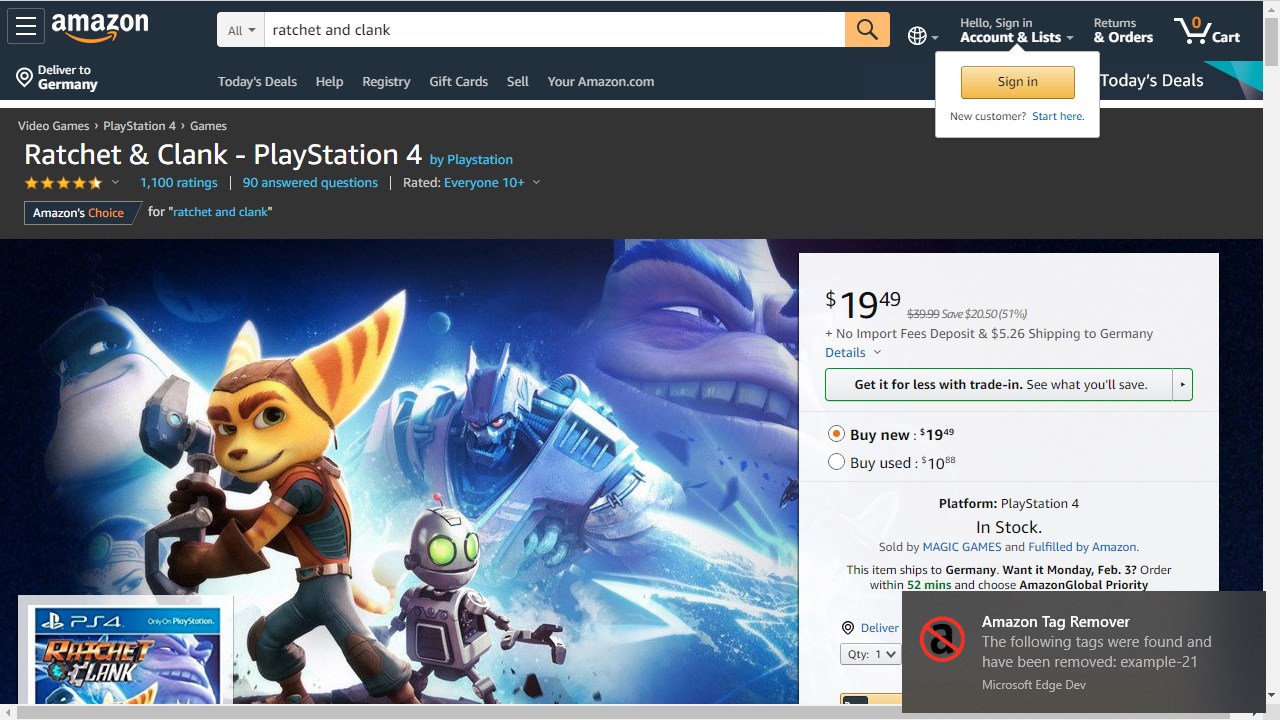Click the Amazon Tag Remover notification icon
Screen dimensions: 1280x720
[942, 639]
